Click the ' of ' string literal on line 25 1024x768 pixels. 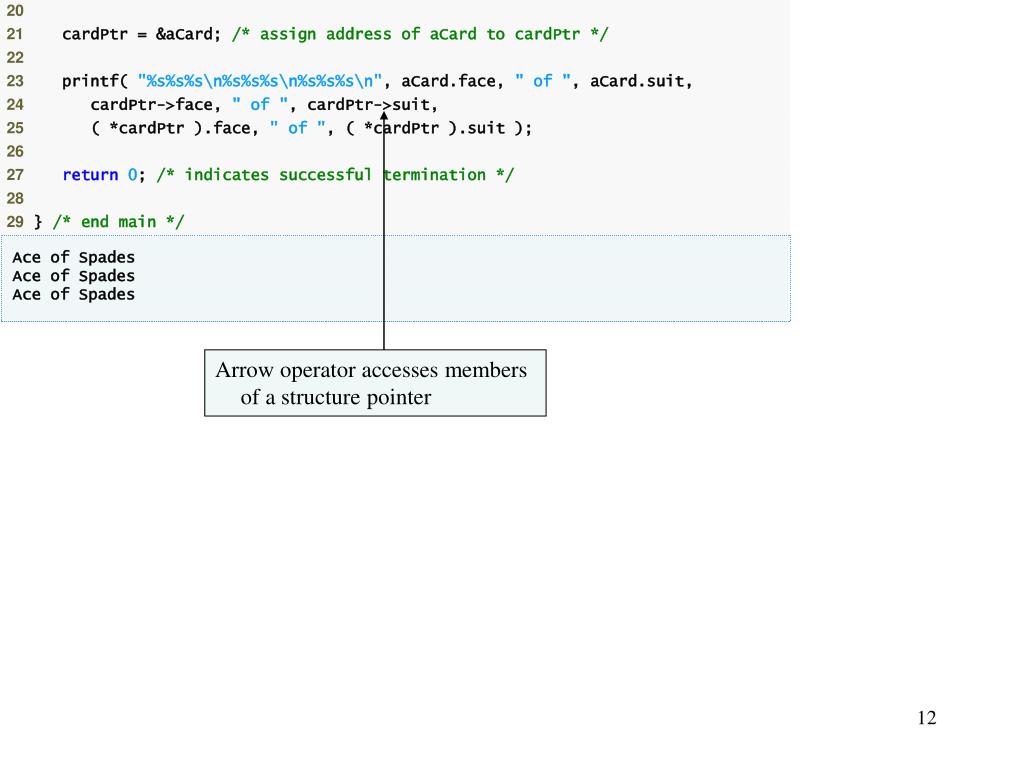(x=298, y=128)
